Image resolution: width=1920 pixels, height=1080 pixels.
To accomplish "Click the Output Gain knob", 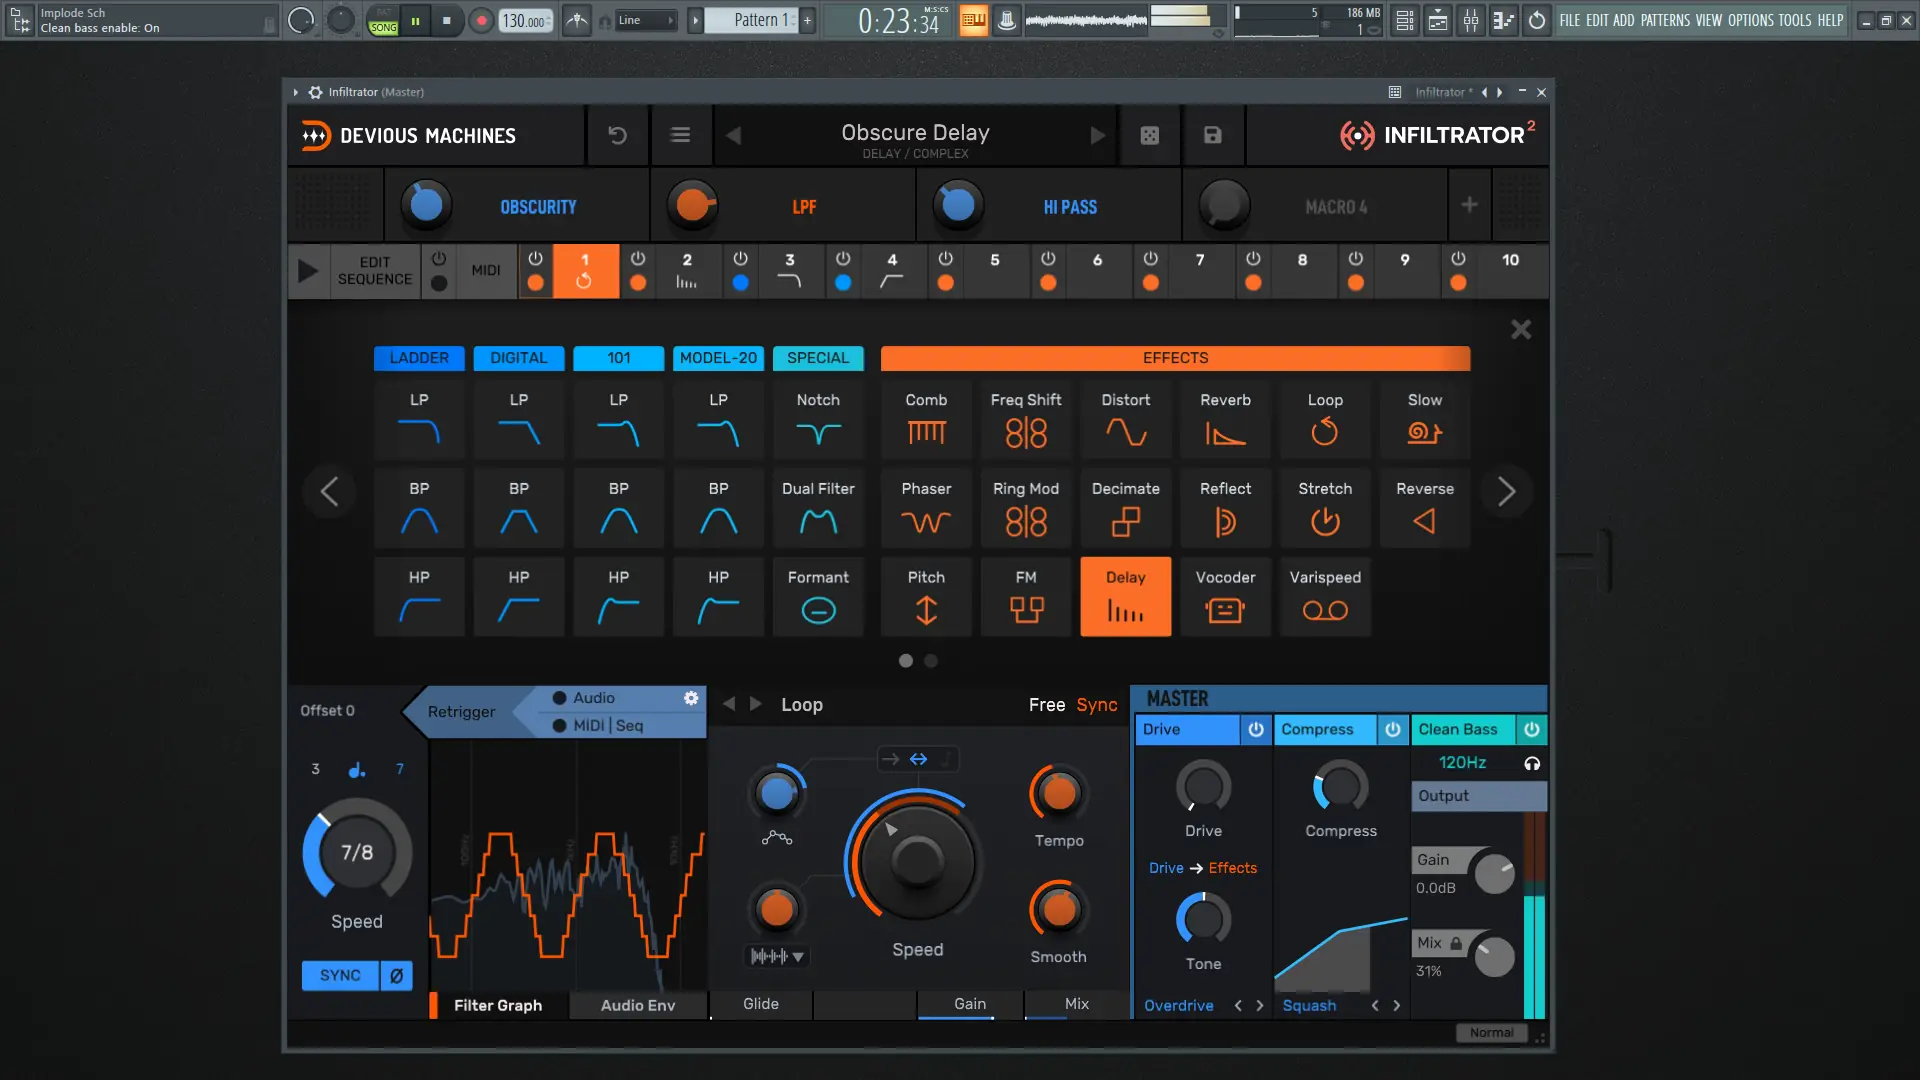I will tap(1494, 874).
